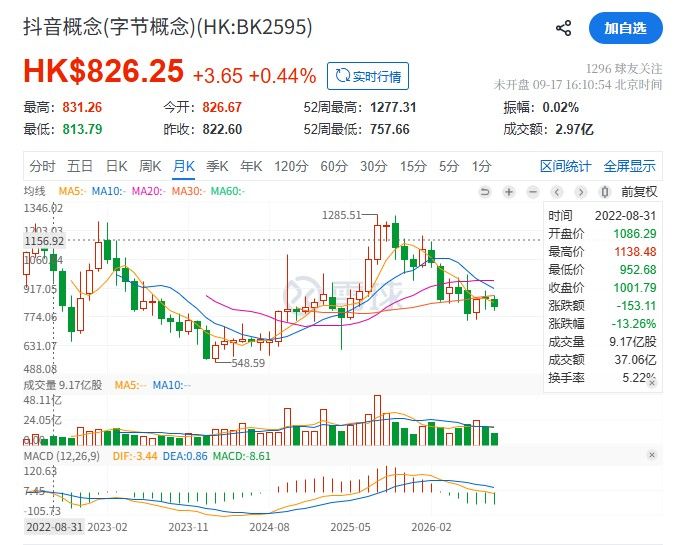Choose the 15分 interval tab
Screen dimensions: 687x545
click(413, 166)
